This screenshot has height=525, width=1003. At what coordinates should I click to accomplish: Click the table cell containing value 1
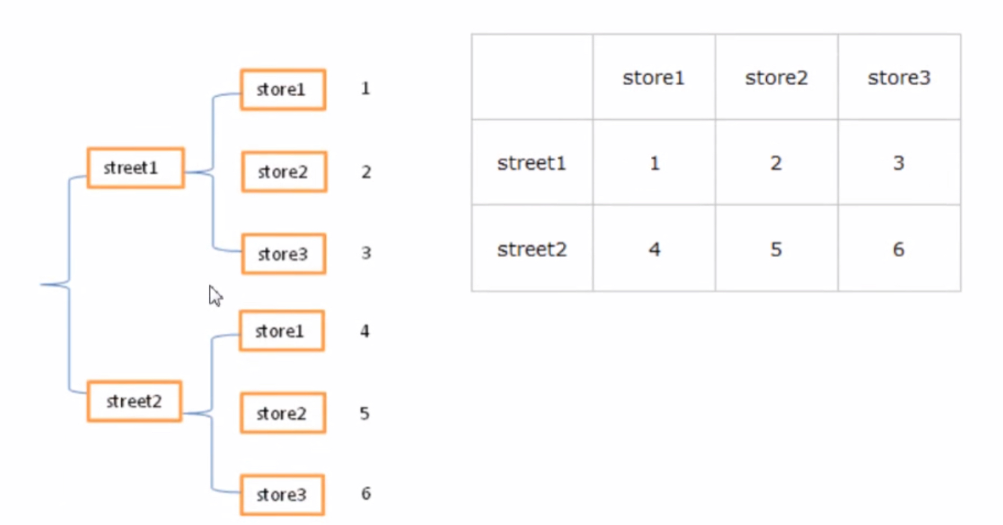654,163
